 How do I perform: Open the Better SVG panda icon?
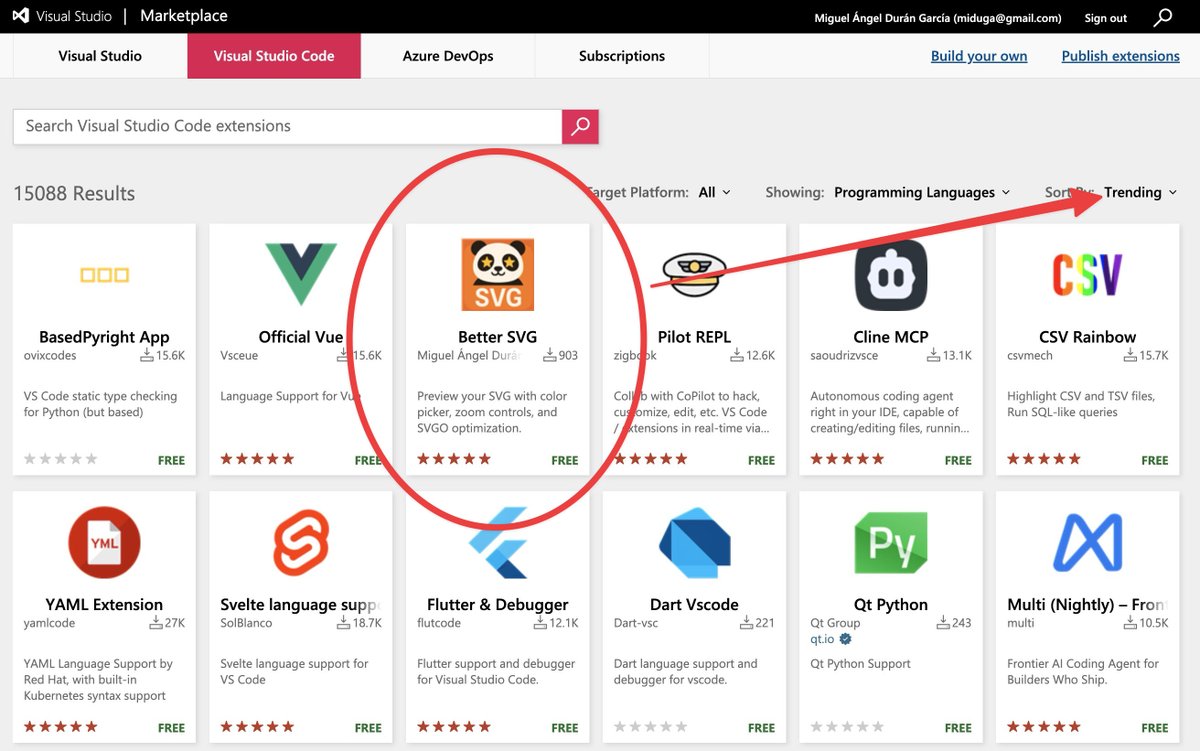498,274
